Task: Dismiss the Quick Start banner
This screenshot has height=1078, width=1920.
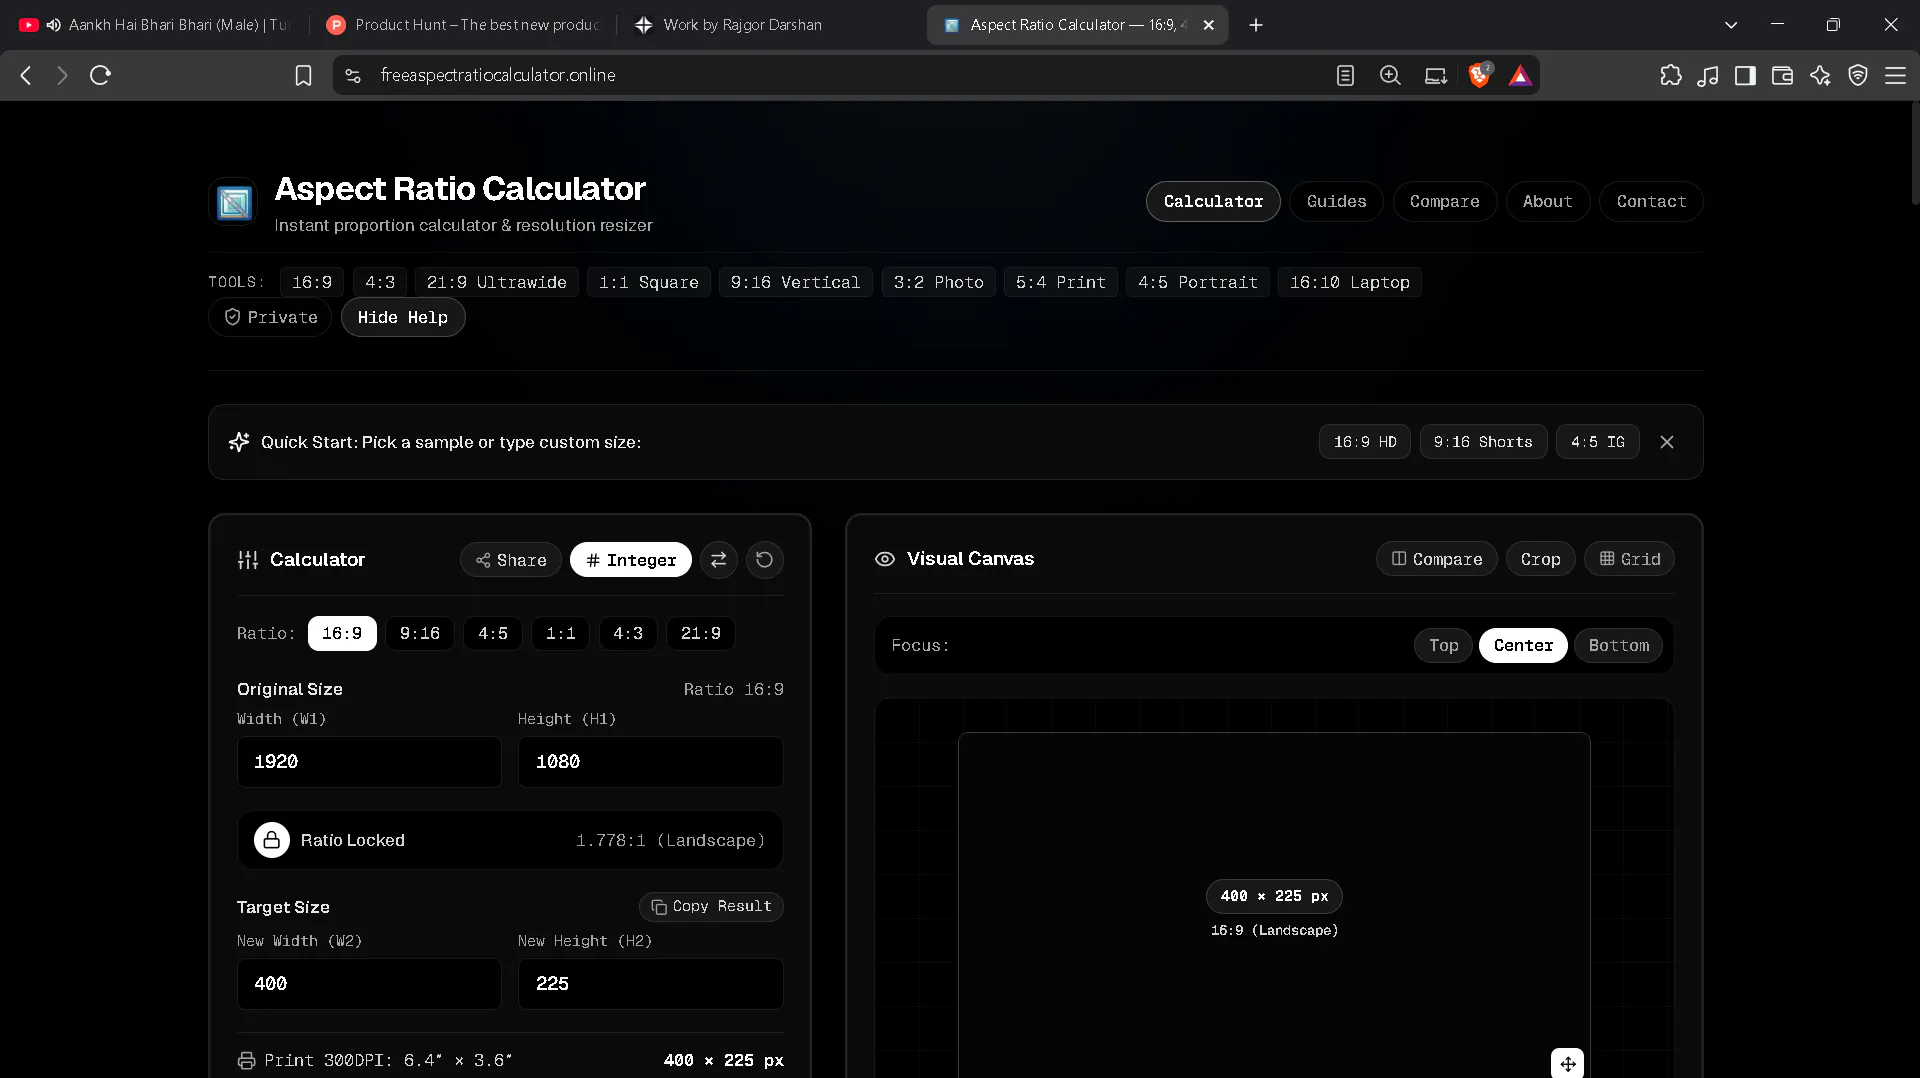Action: (x=1666, y=442)
